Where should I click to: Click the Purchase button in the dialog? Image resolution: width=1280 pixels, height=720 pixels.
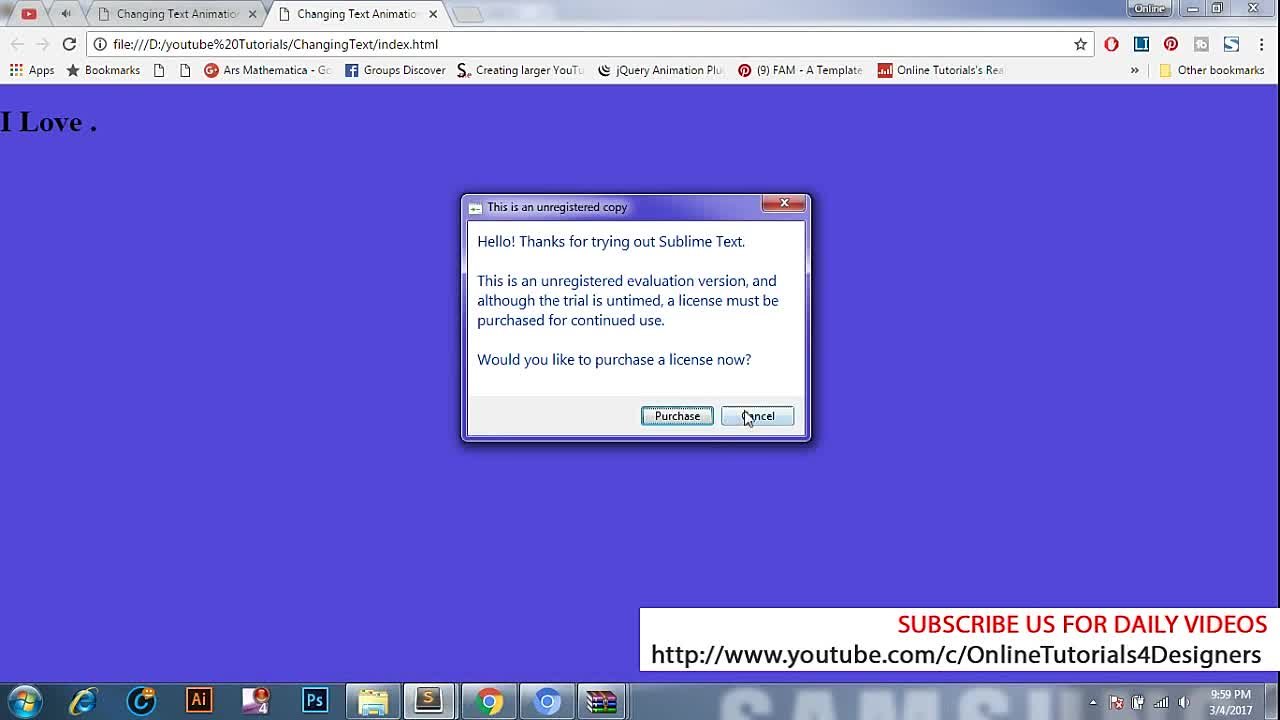coord(677,416)
